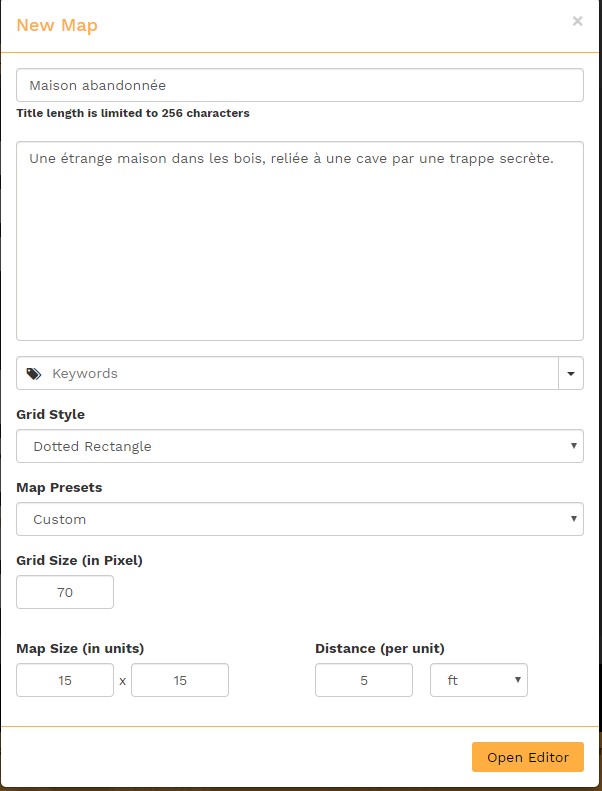Click the 'Distance (per unit)' label

coord(380,648)
